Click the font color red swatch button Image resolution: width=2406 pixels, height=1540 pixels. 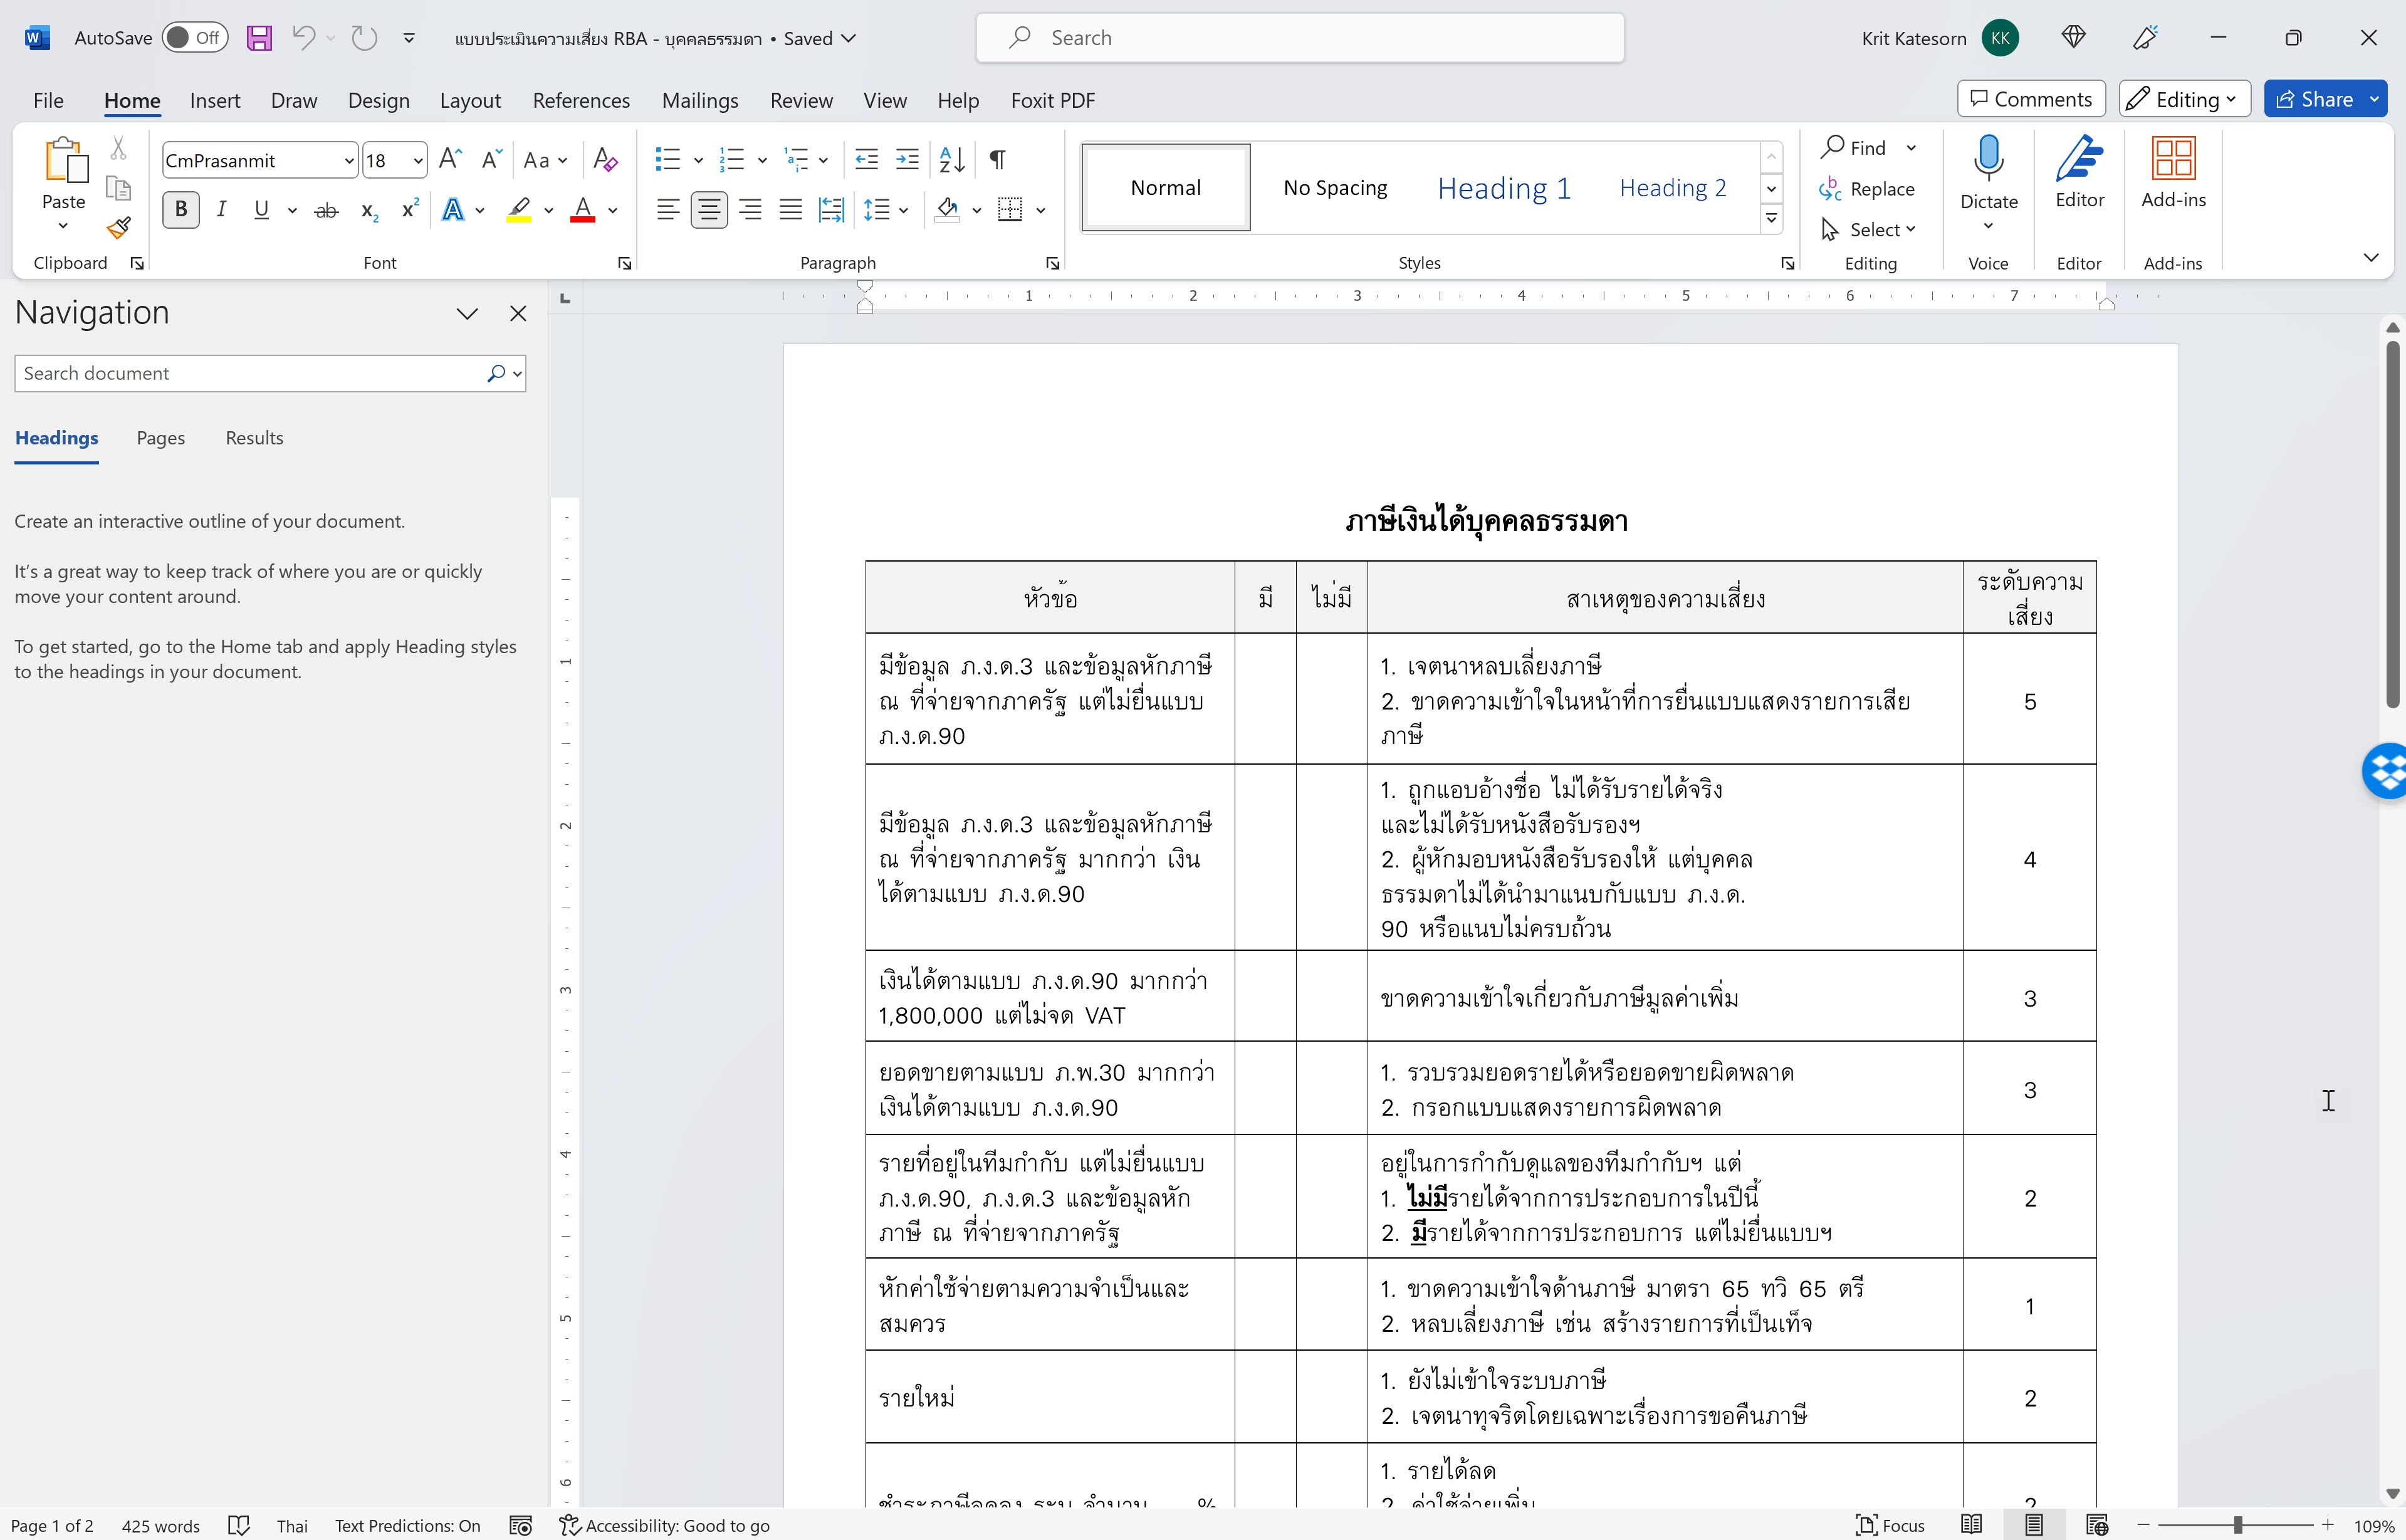coord(583,210)
